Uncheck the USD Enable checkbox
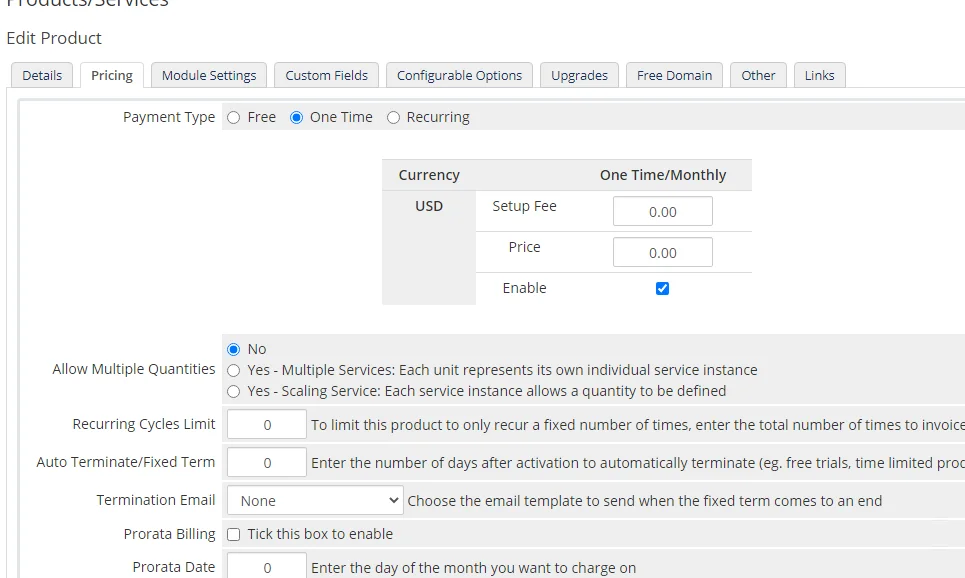 coord(662,289)
